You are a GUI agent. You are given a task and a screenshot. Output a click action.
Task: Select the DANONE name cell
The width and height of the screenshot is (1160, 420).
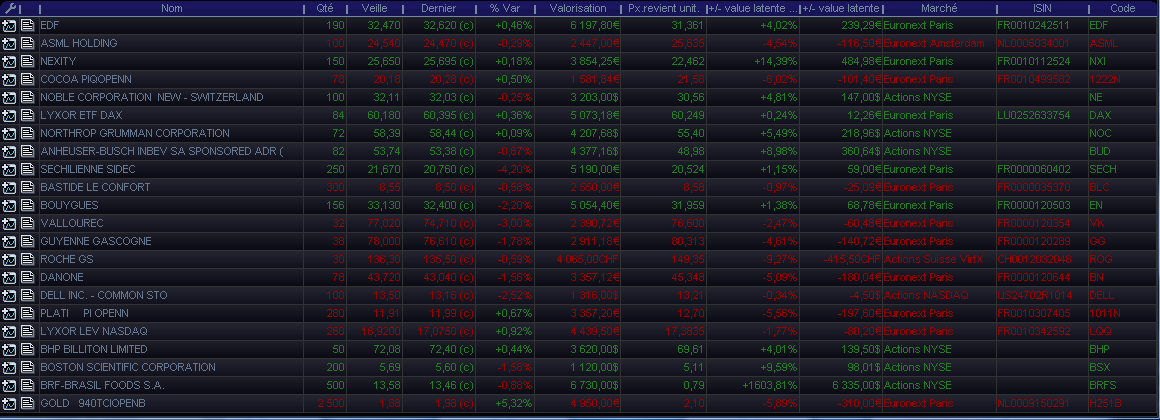[172, 277]
